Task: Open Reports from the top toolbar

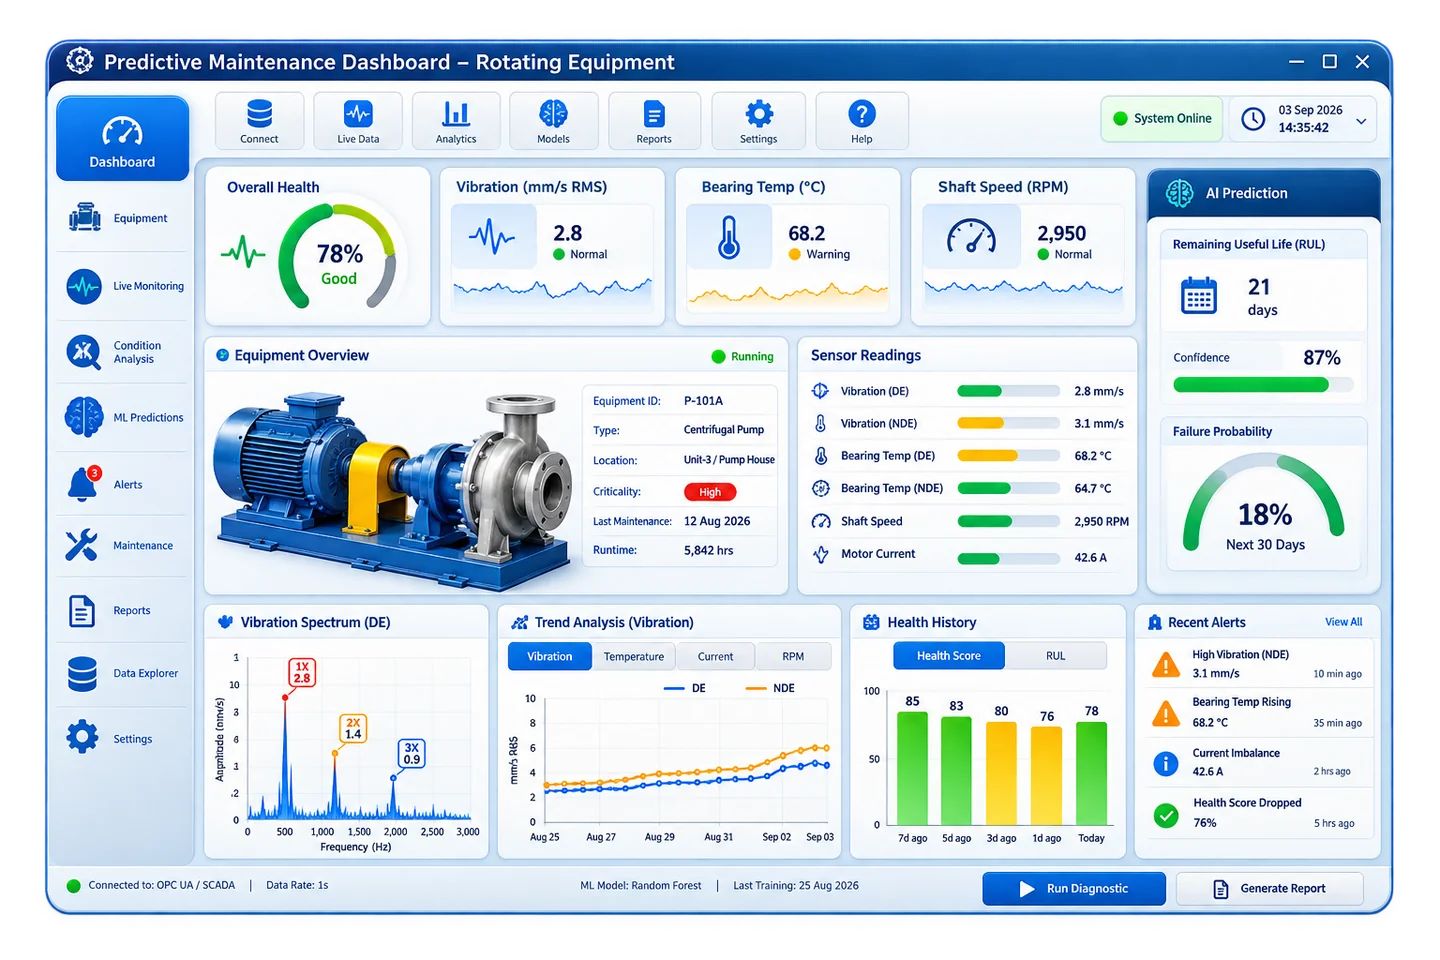Action: click(x=654, y=121)
